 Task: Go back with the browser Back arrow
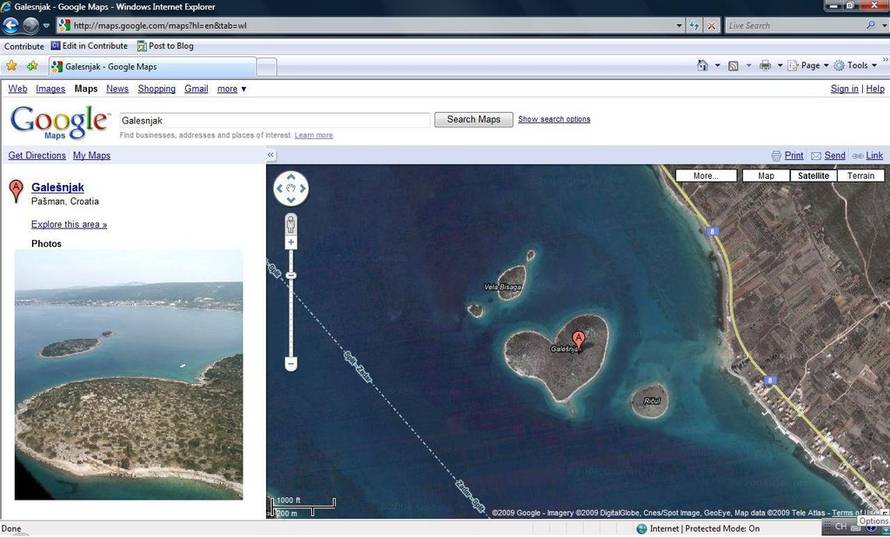pos(10,26)
